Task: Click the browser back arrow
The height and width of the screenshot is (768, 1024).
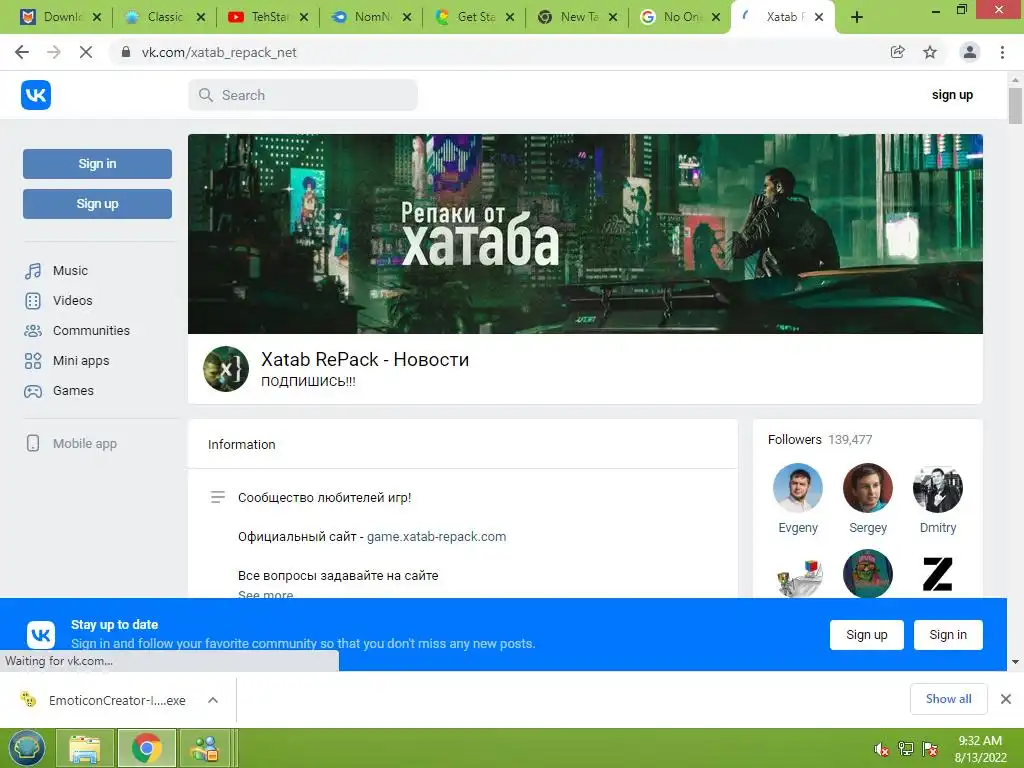Action: point(22,52)
